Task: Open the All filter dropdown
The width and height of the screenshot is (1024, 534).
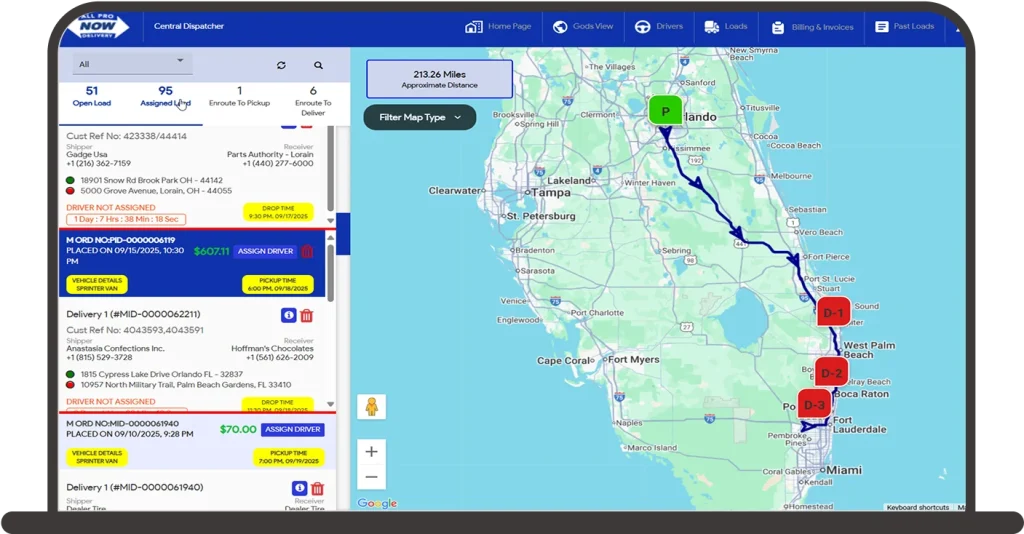Action: click(131, 64)
